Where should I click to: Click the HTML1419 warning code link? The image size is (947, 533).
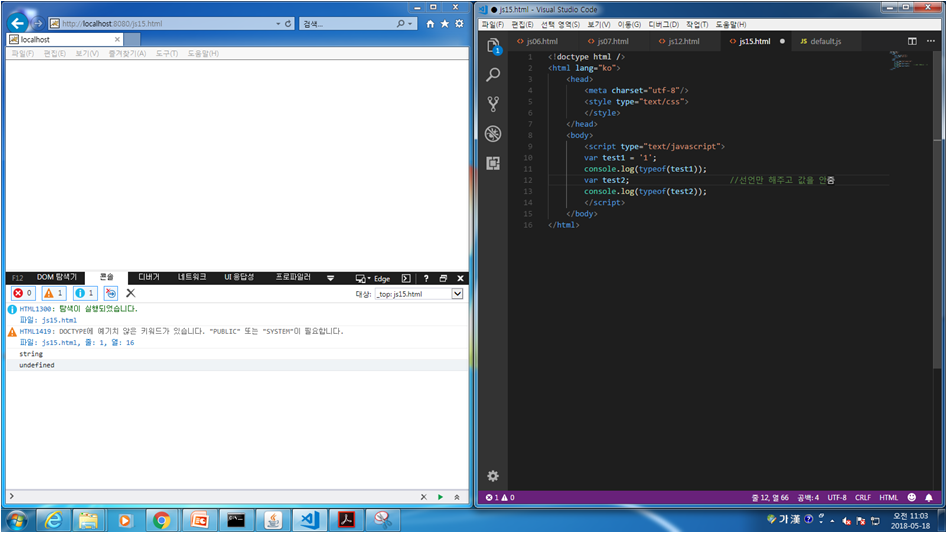pyautogui.click(x=35, y=331)
